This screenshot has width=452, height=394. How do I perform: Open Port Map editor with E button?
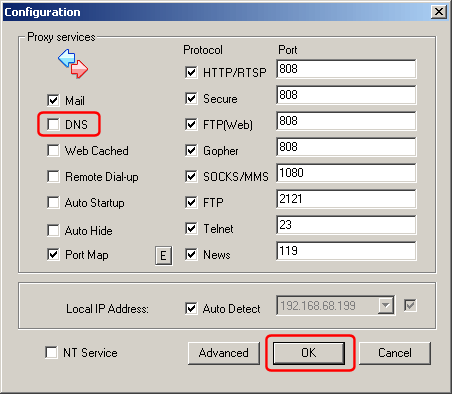pos(164,256)
